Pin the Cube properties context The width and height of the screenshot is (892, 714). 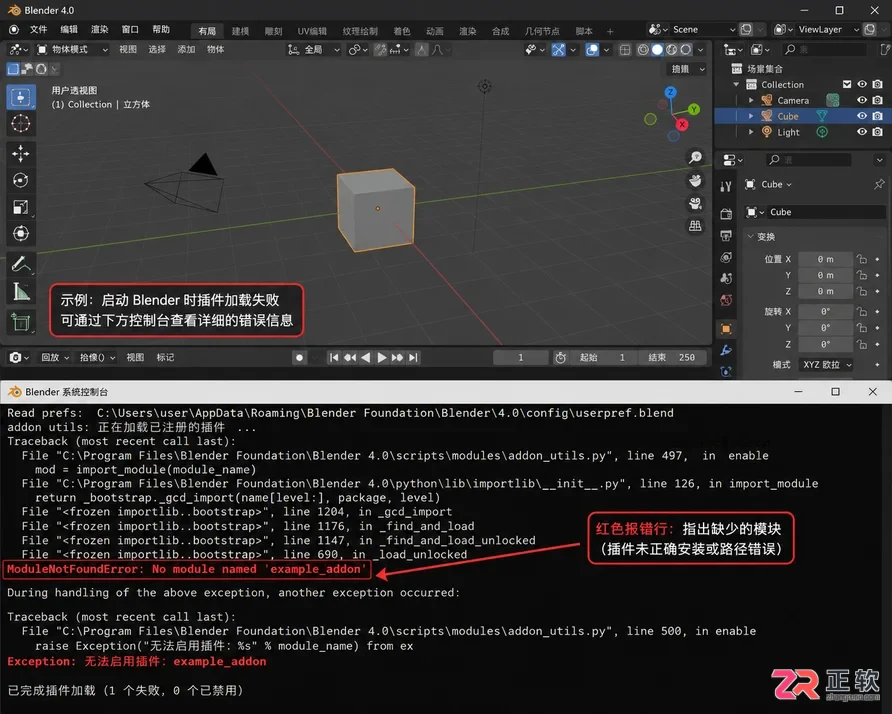click(x=879, y=184)
